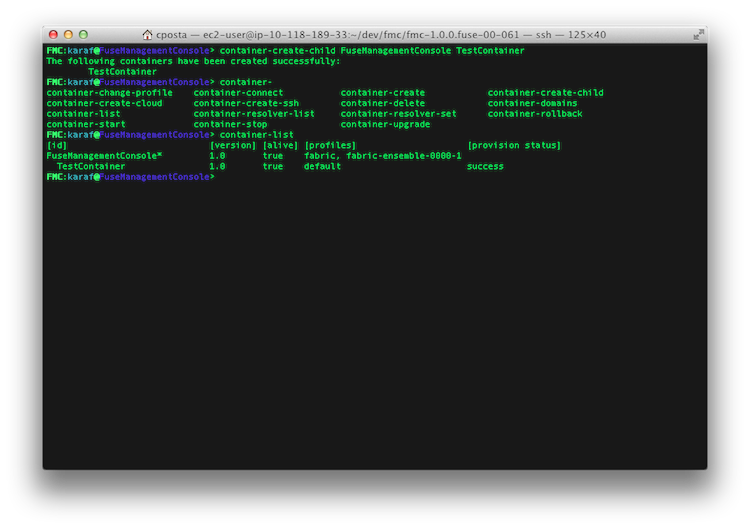Image resolution: width=750 pixels, height=529 pixels.
Task: Click the fullscreen arrows icon in title bar
Action: coord(698,34)
